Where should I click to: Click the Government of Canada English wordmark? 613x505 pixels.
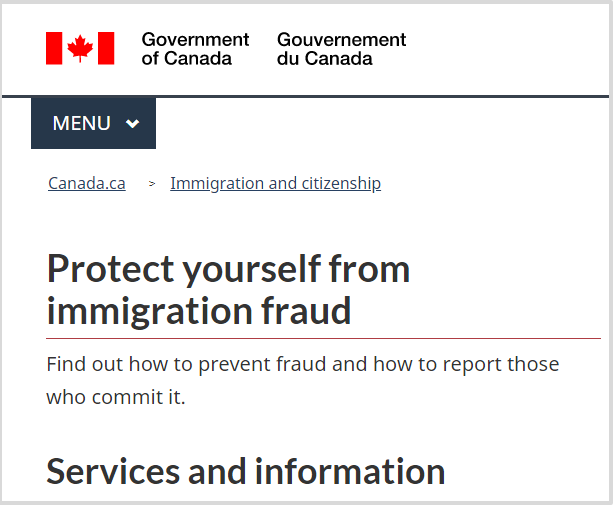coord(195,49)
